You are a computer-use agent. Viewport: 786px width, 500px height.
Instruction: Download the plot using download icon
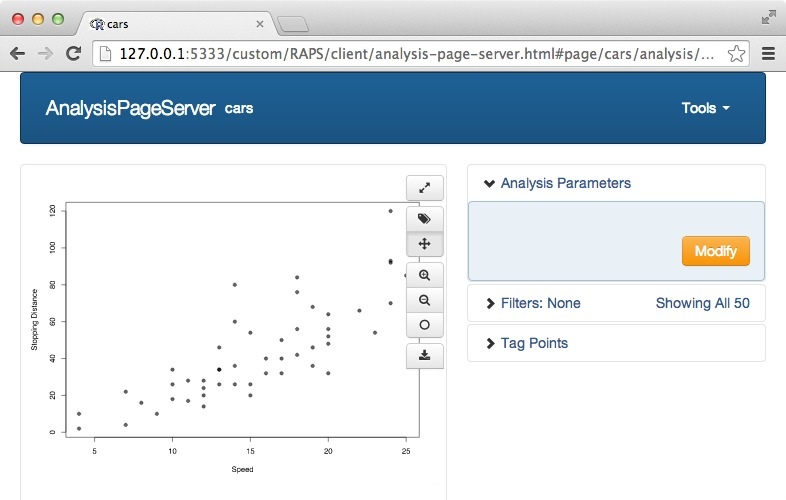pyautogui.click(x=424, y=355)
